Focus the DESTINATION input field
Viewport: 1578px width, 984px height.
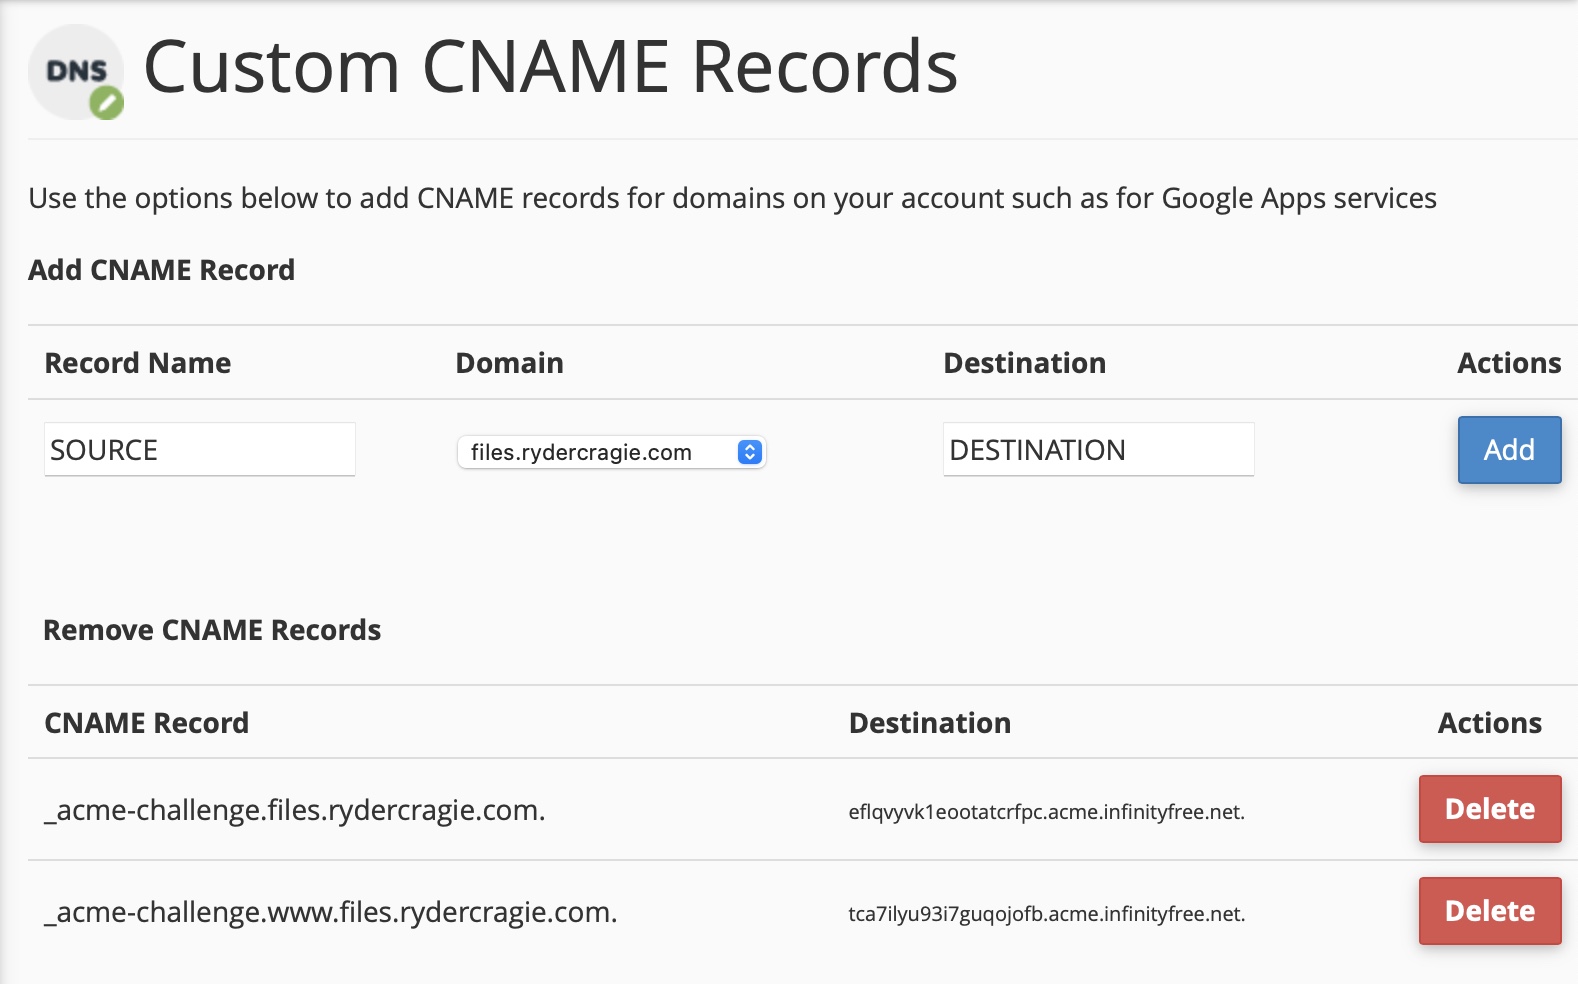coord(1097,450)
